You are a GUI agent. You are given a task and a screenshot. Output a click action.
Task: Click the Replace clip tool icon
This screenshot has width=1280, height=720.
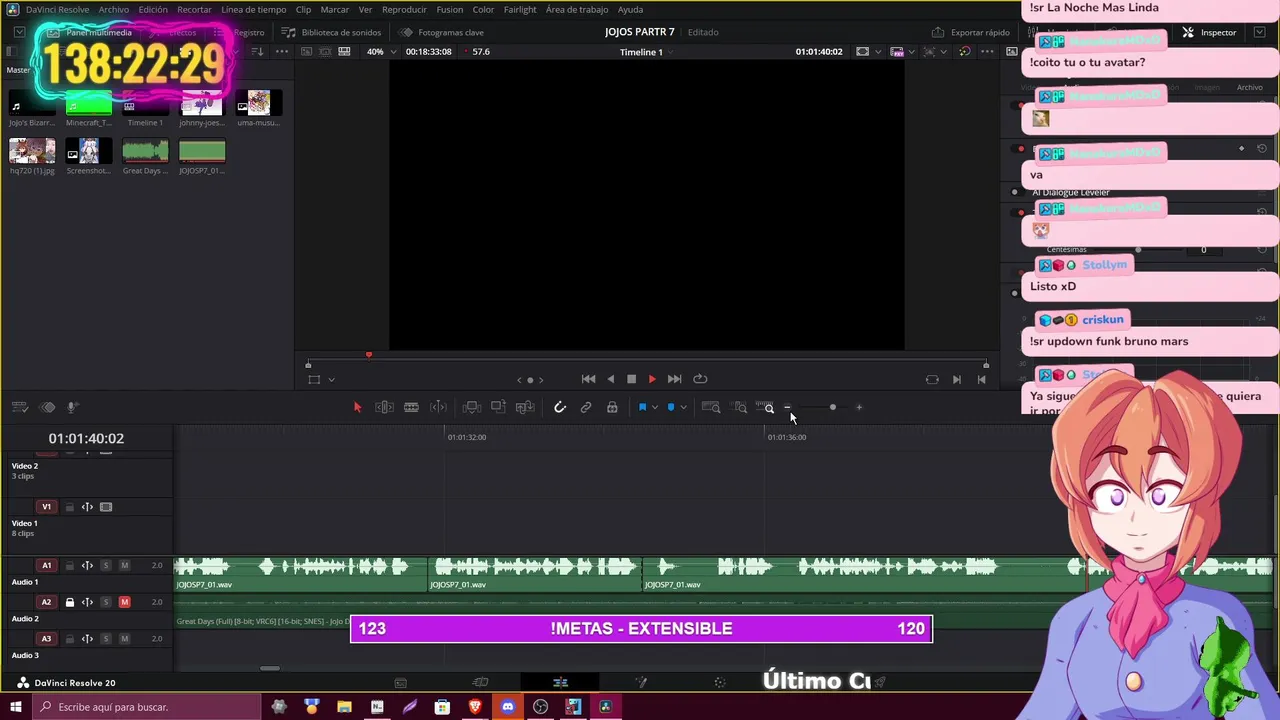pyautogui.click(x=525, y=407)
